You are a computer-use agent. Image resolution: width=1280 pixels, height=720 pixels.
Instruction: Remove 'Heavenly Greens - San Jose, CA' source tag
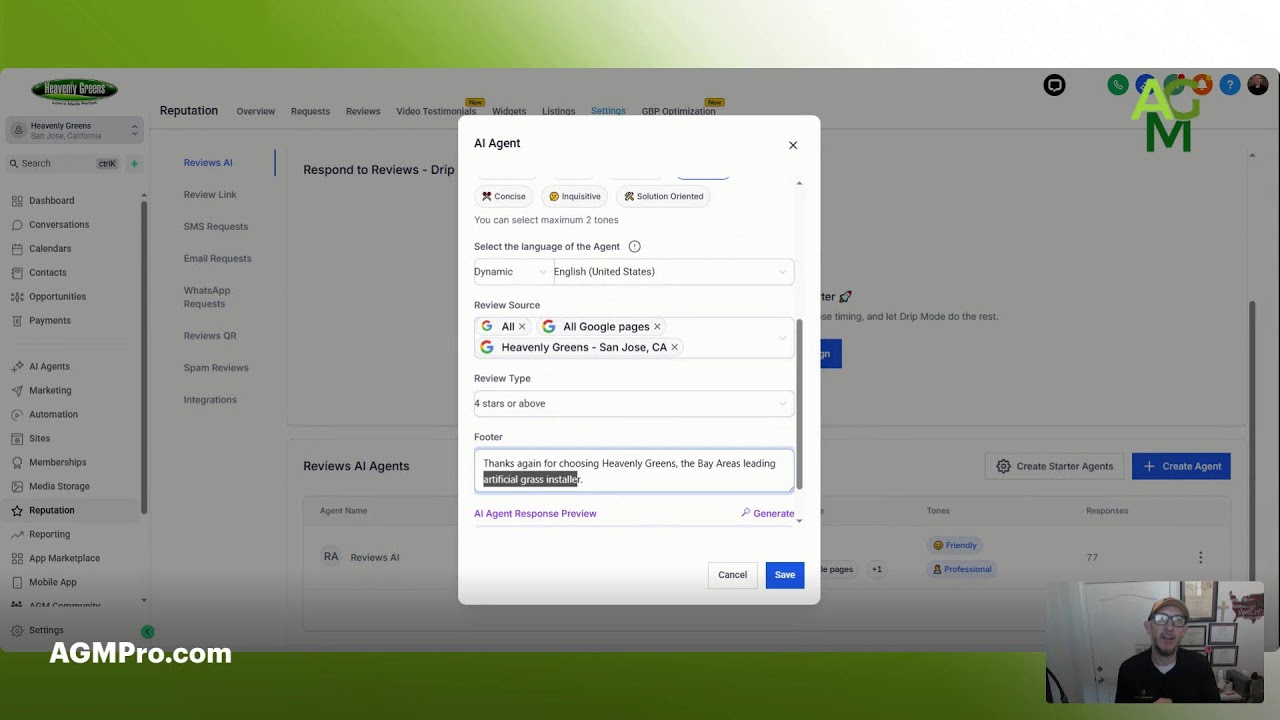point(674,347)
